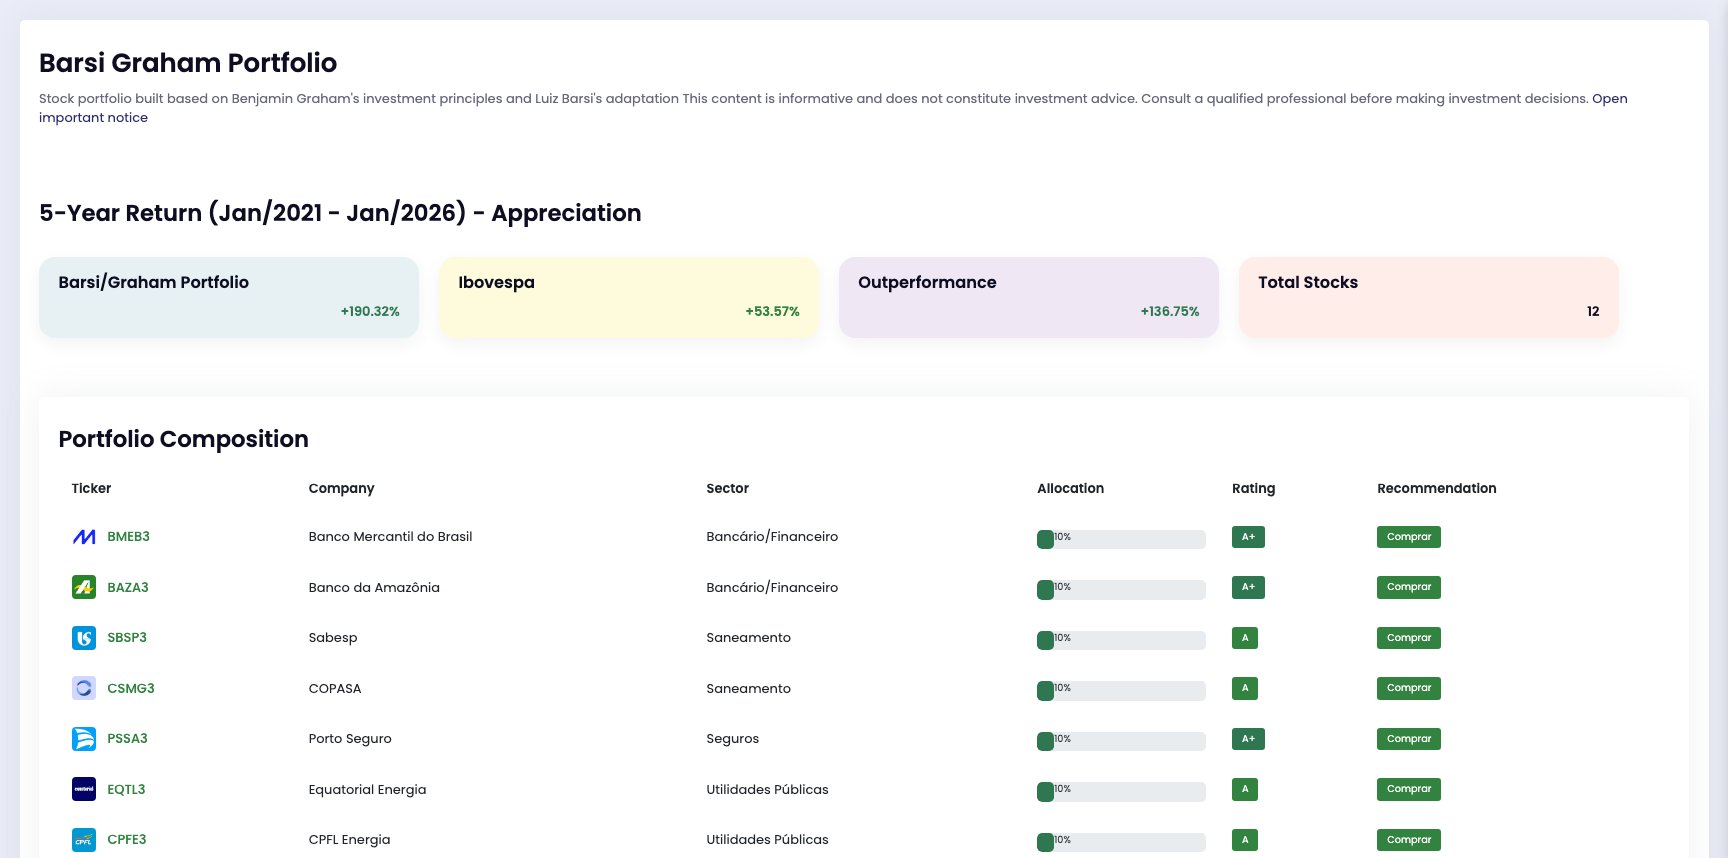Click the Comprar badge for Banco da Amazônia
The width and height of the screenshot is (1728, 858).
pos(1409,587)
